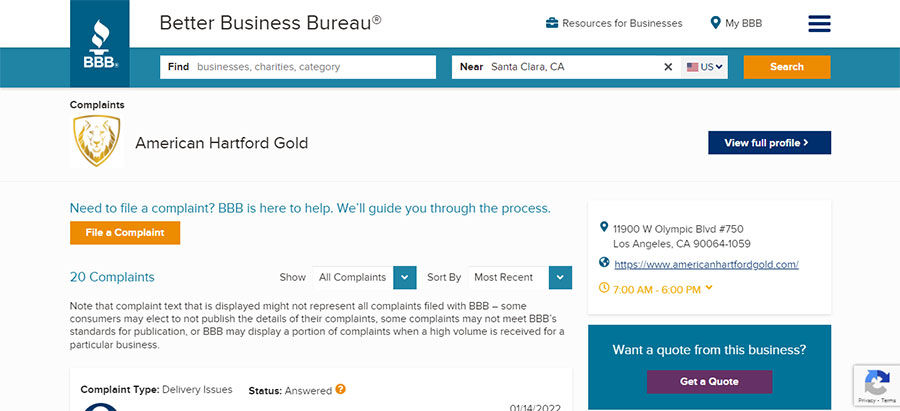The image size is (900, 411).
Task: Expand the business hours chevron
Action: [709, 288]
